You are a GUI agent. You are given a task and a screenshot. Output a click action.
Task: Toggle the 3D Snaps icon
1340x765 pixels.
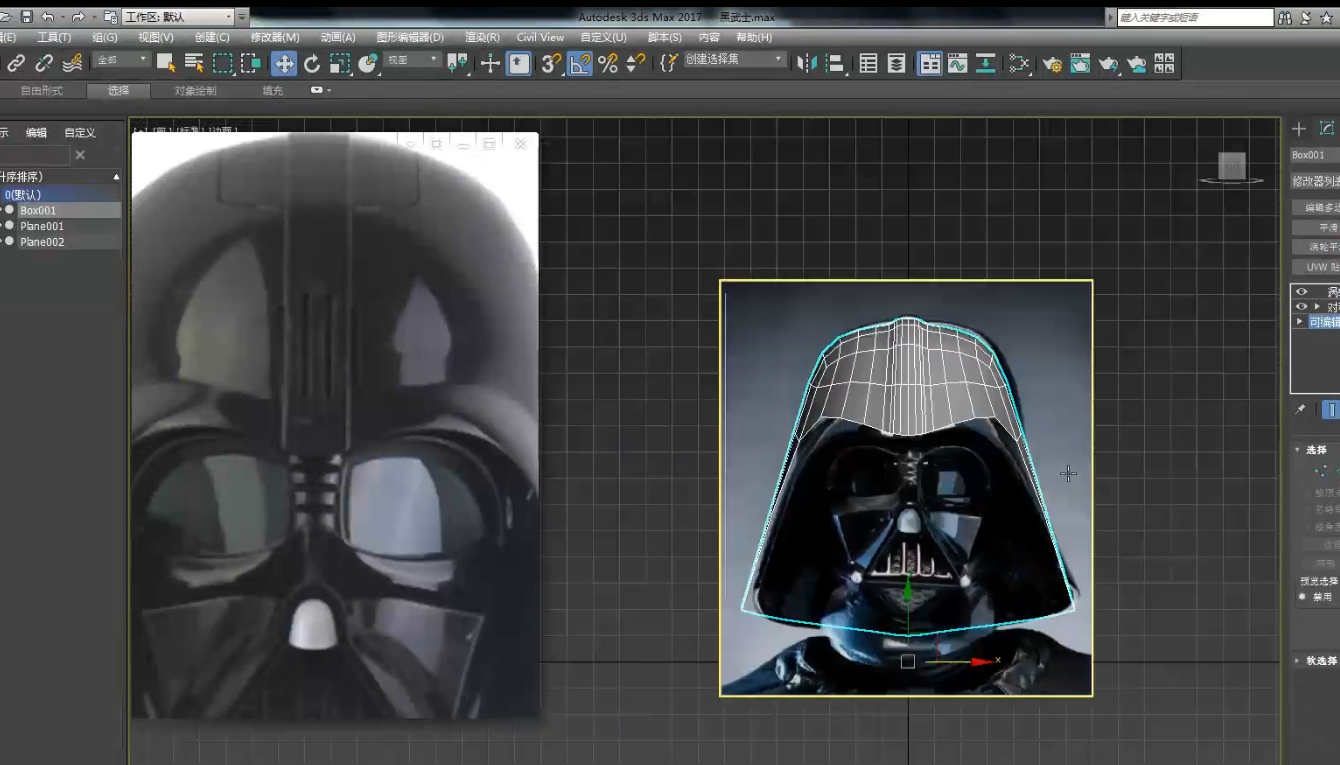coord(551,63)
